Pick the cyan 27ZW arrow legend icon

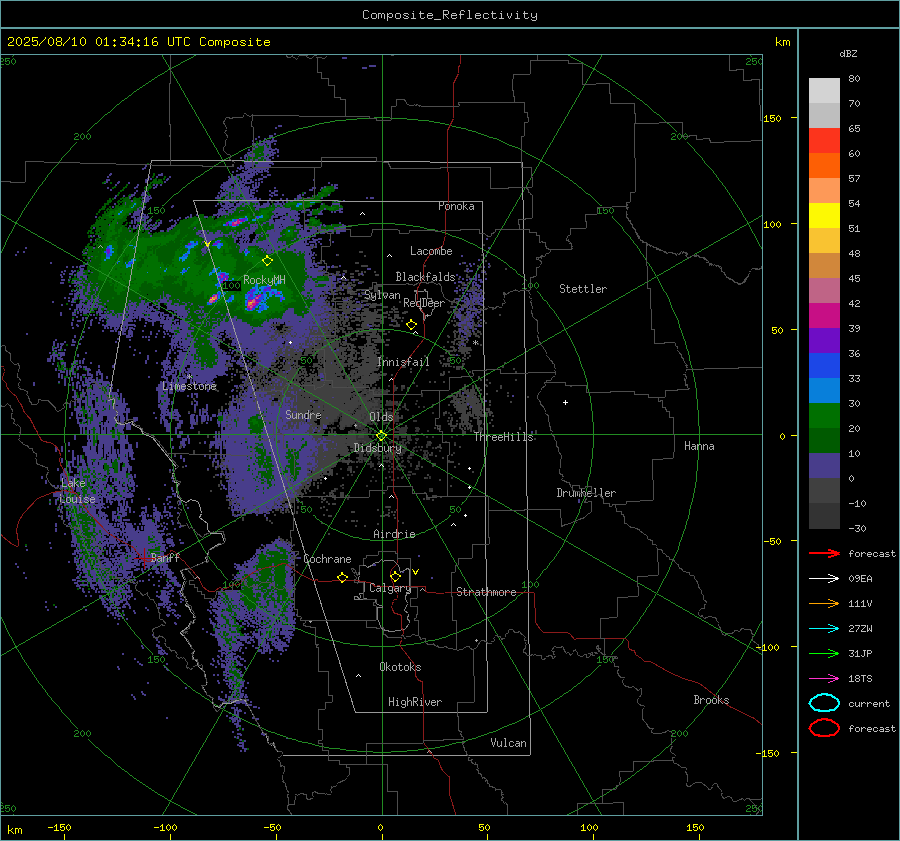(824, 629)
